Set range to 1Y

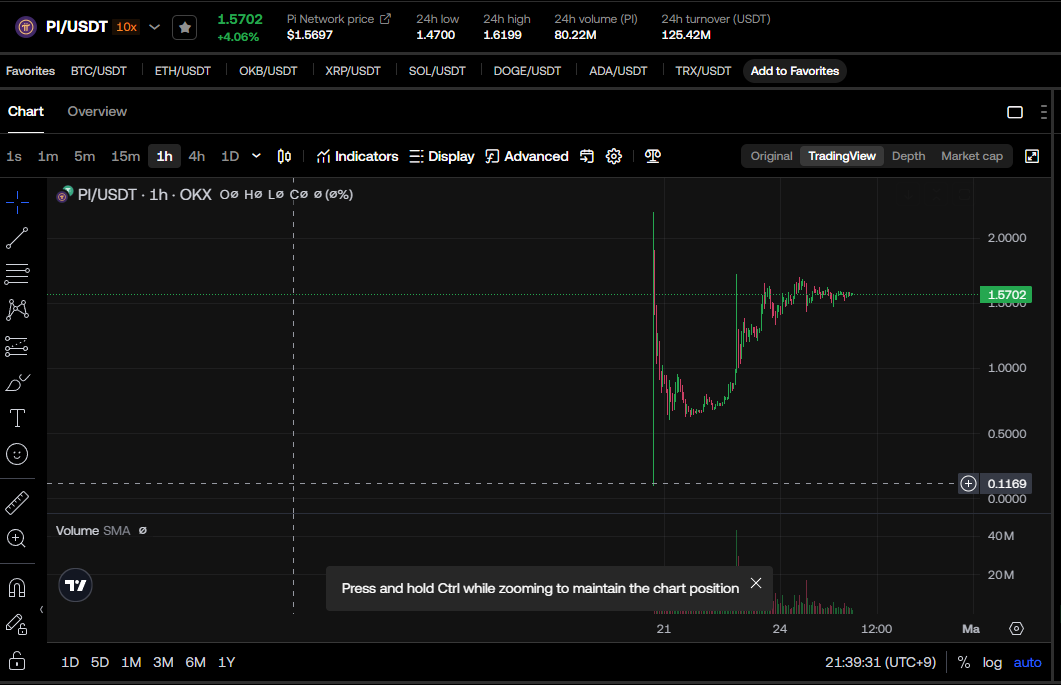click(x=227, y=662)
